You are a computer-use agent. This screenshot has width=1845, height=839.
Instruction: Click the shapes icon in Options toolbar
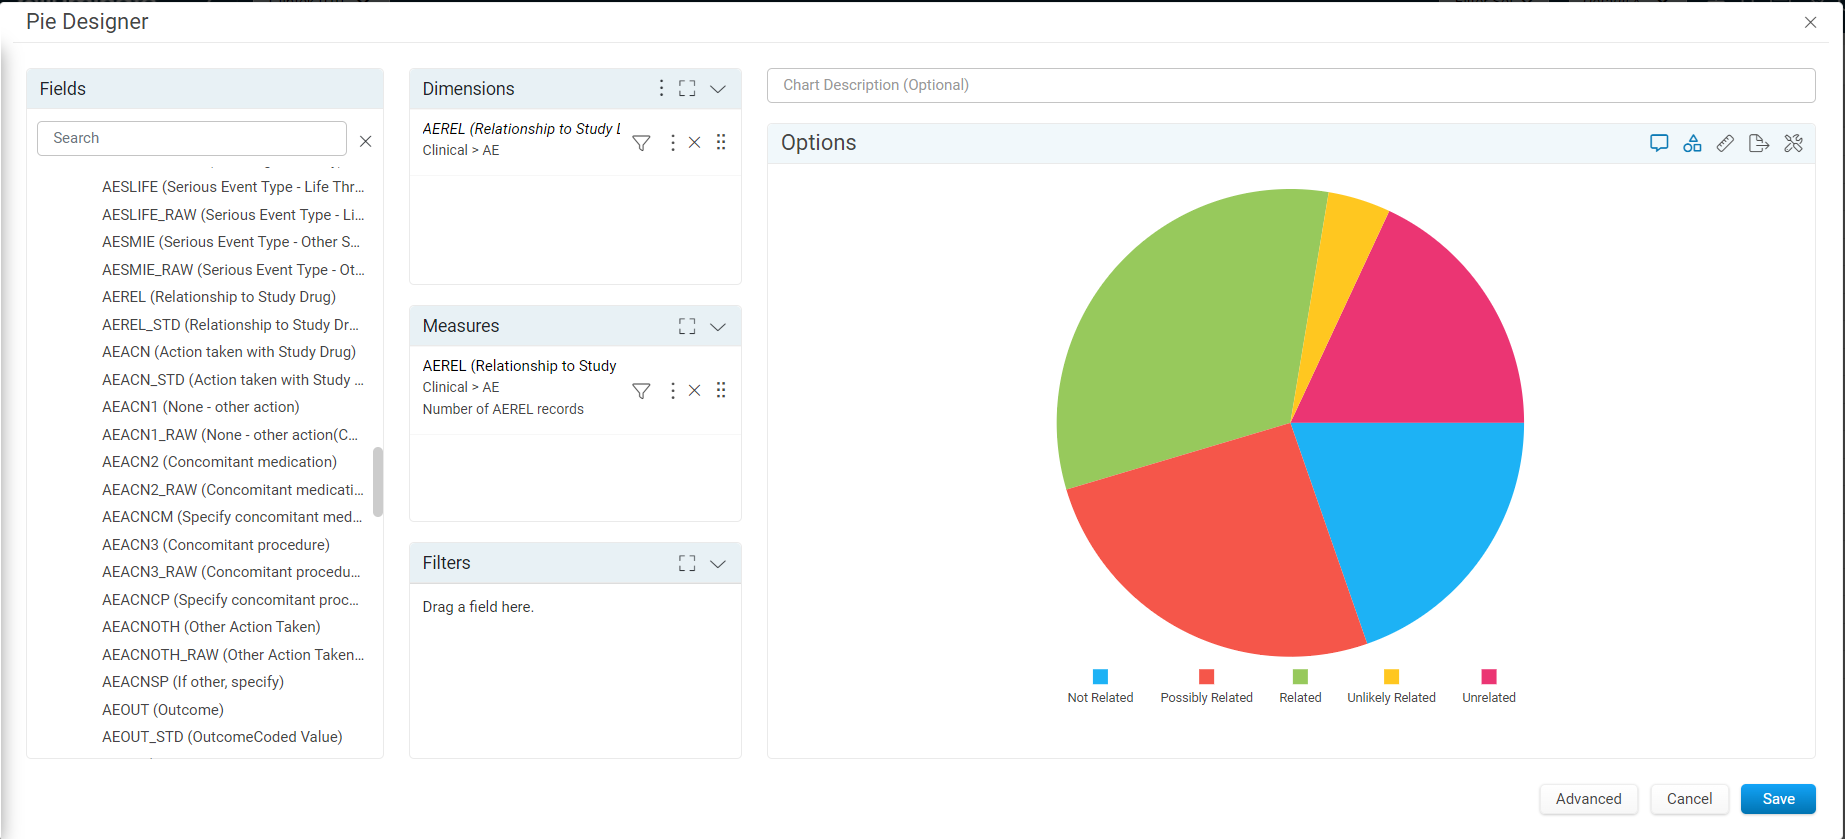point(1692,143)
